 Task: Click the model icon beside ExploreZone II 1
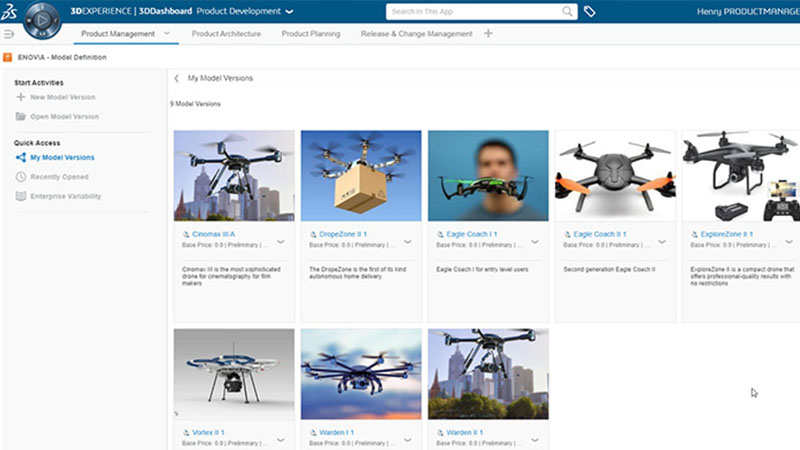694,234
